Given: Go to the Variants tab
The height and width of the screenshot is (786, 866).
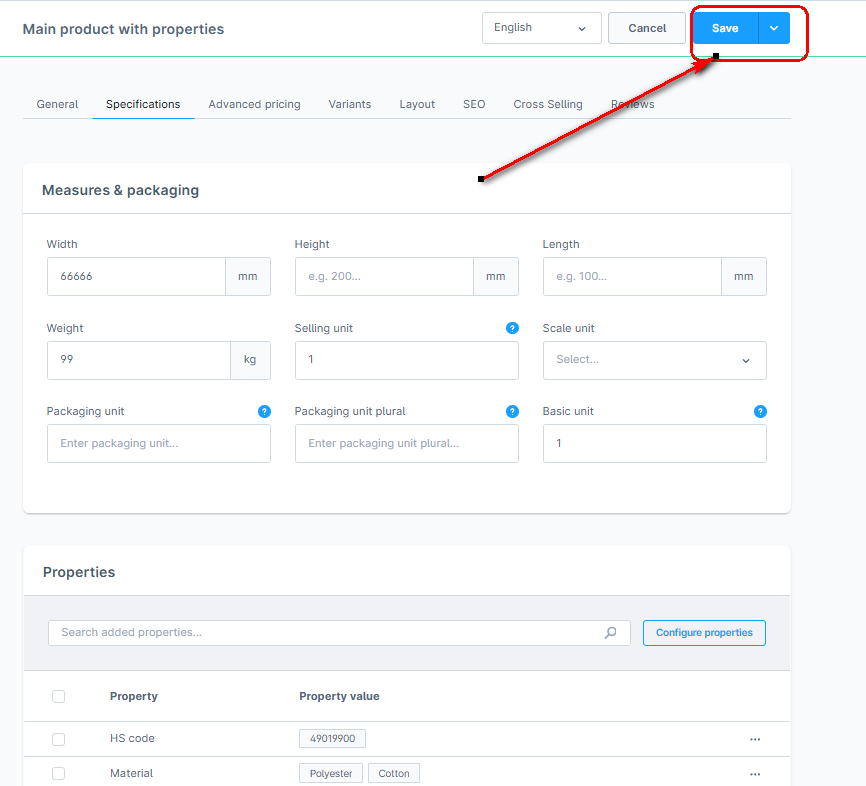Looking at the screenshot, I should click(x=349, y=104).
